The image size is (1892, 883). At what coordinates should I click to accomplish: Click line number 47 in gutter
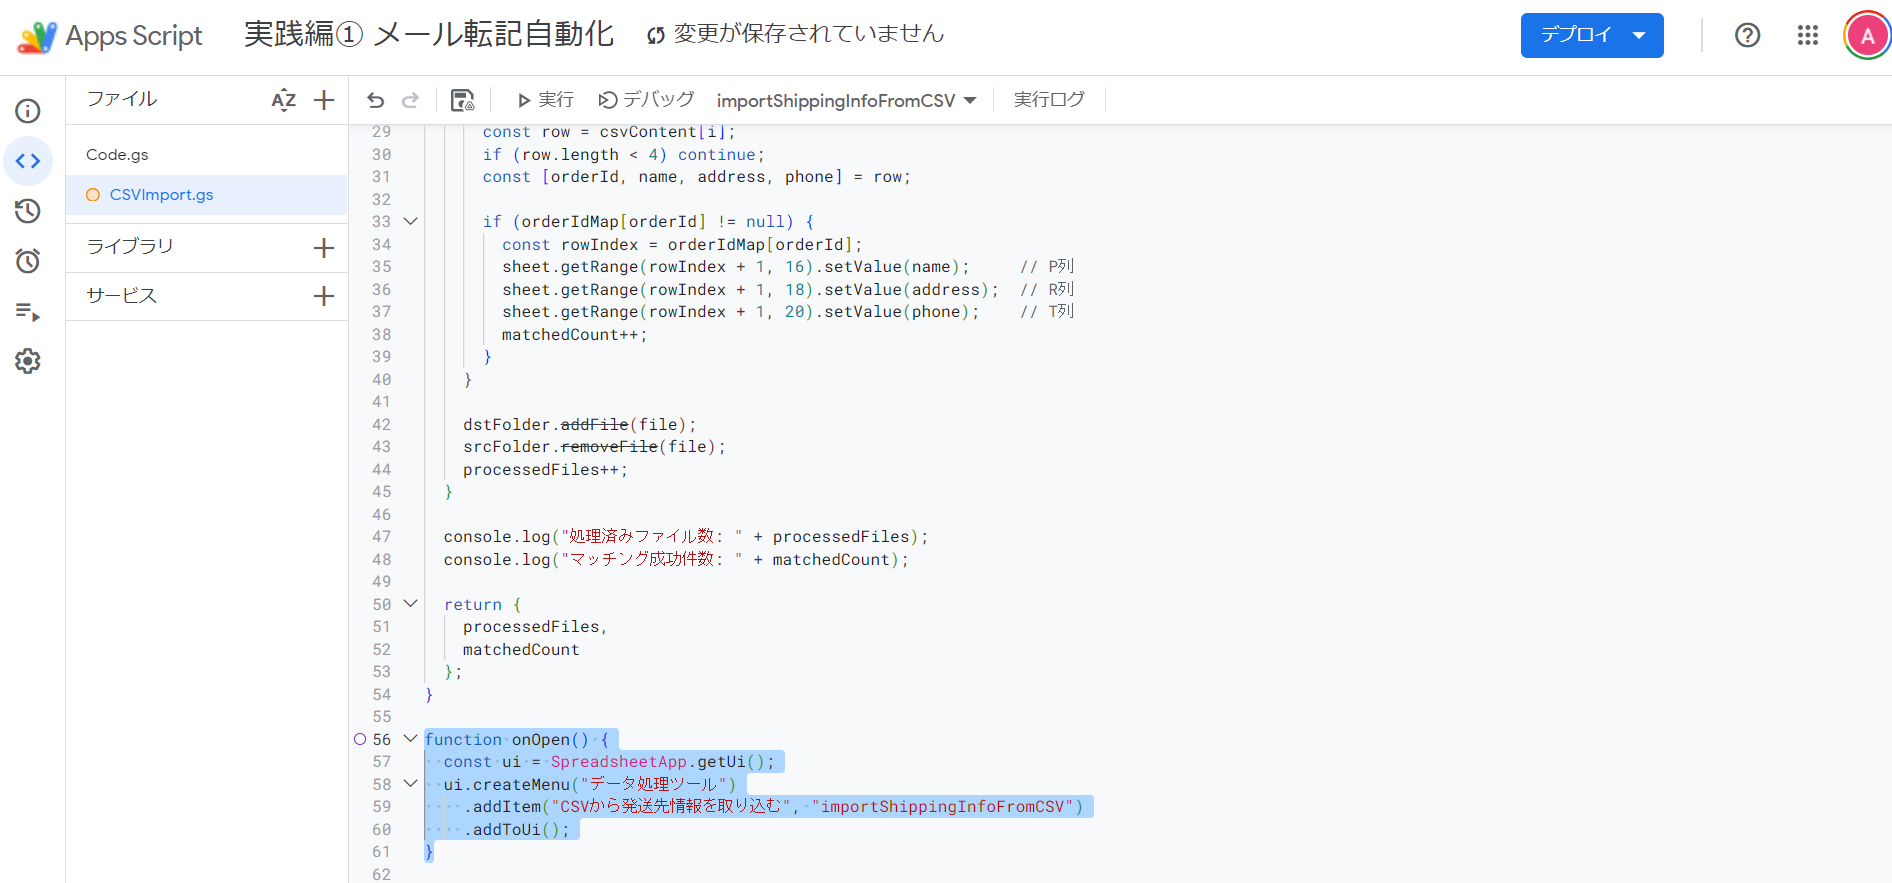pos(382,537)
